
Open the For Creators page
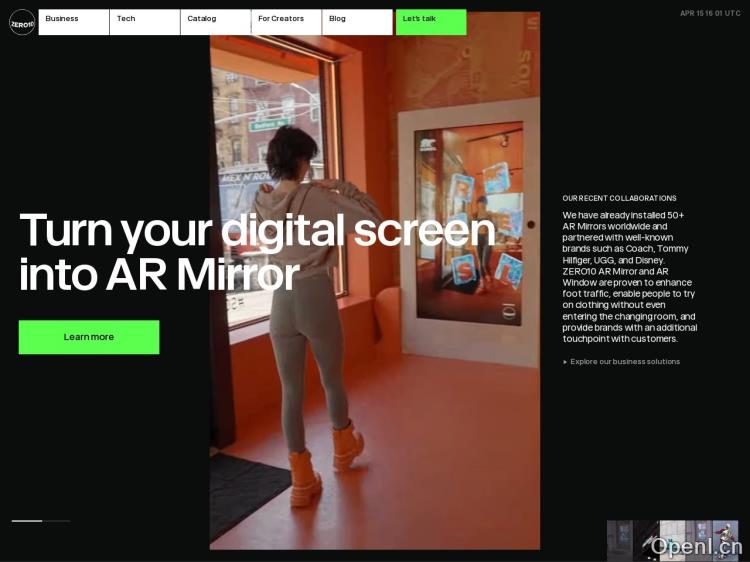click(286, 22)
